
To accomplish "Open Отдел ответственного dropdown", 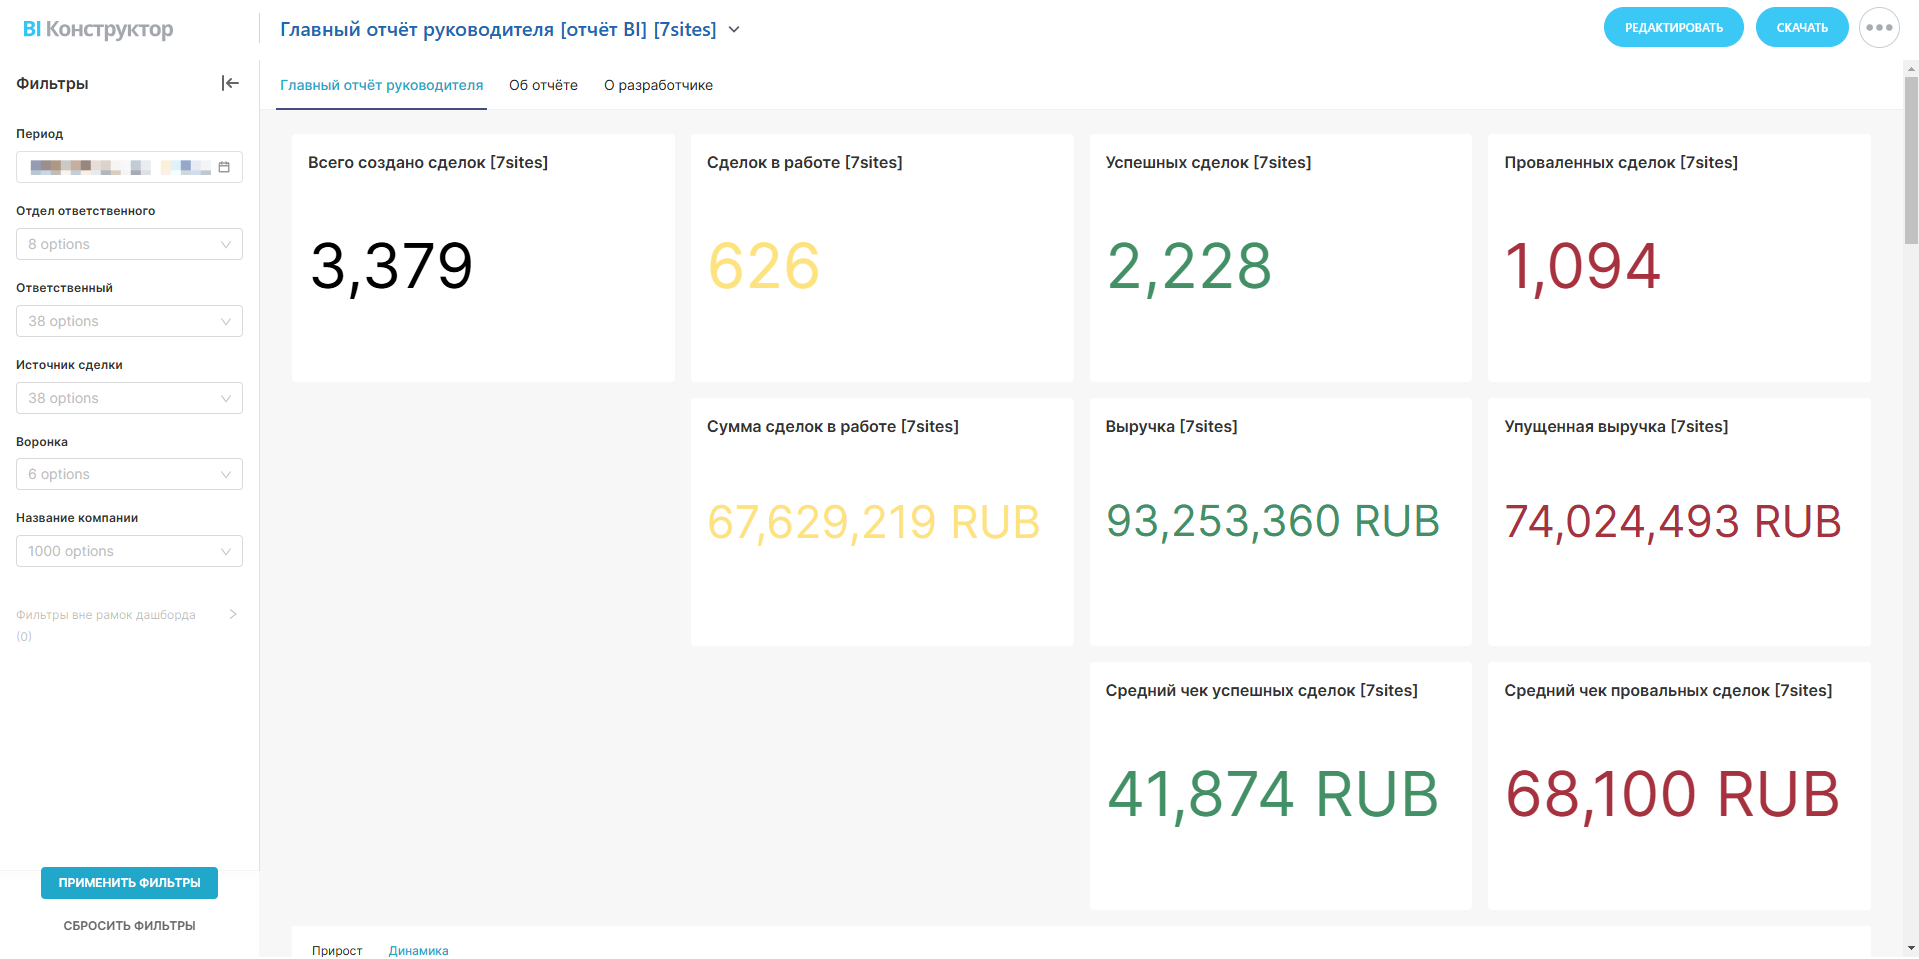I will click(129, 244).
